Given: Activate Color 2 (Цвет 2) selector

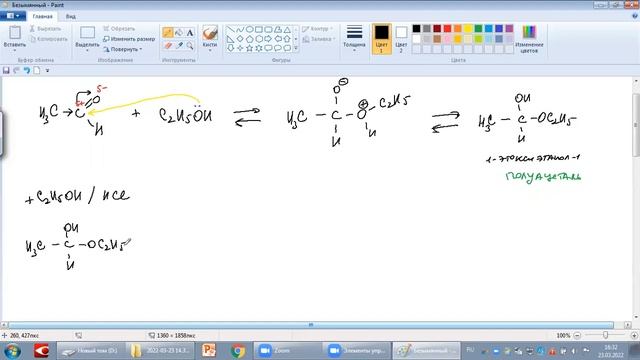Looking at the screenshot, I should 401,39.
